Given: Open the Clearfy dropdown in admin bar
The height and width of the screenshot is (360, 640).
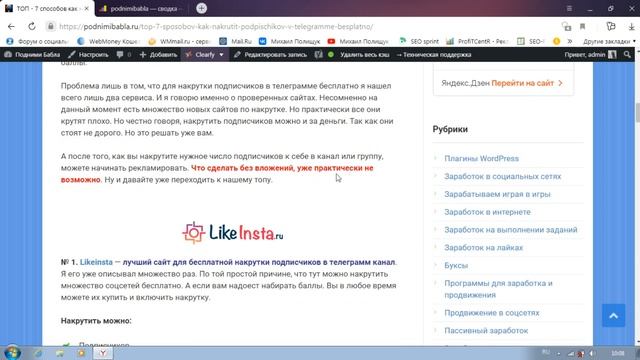Looking at the screenshot, I should coord(204,54).
